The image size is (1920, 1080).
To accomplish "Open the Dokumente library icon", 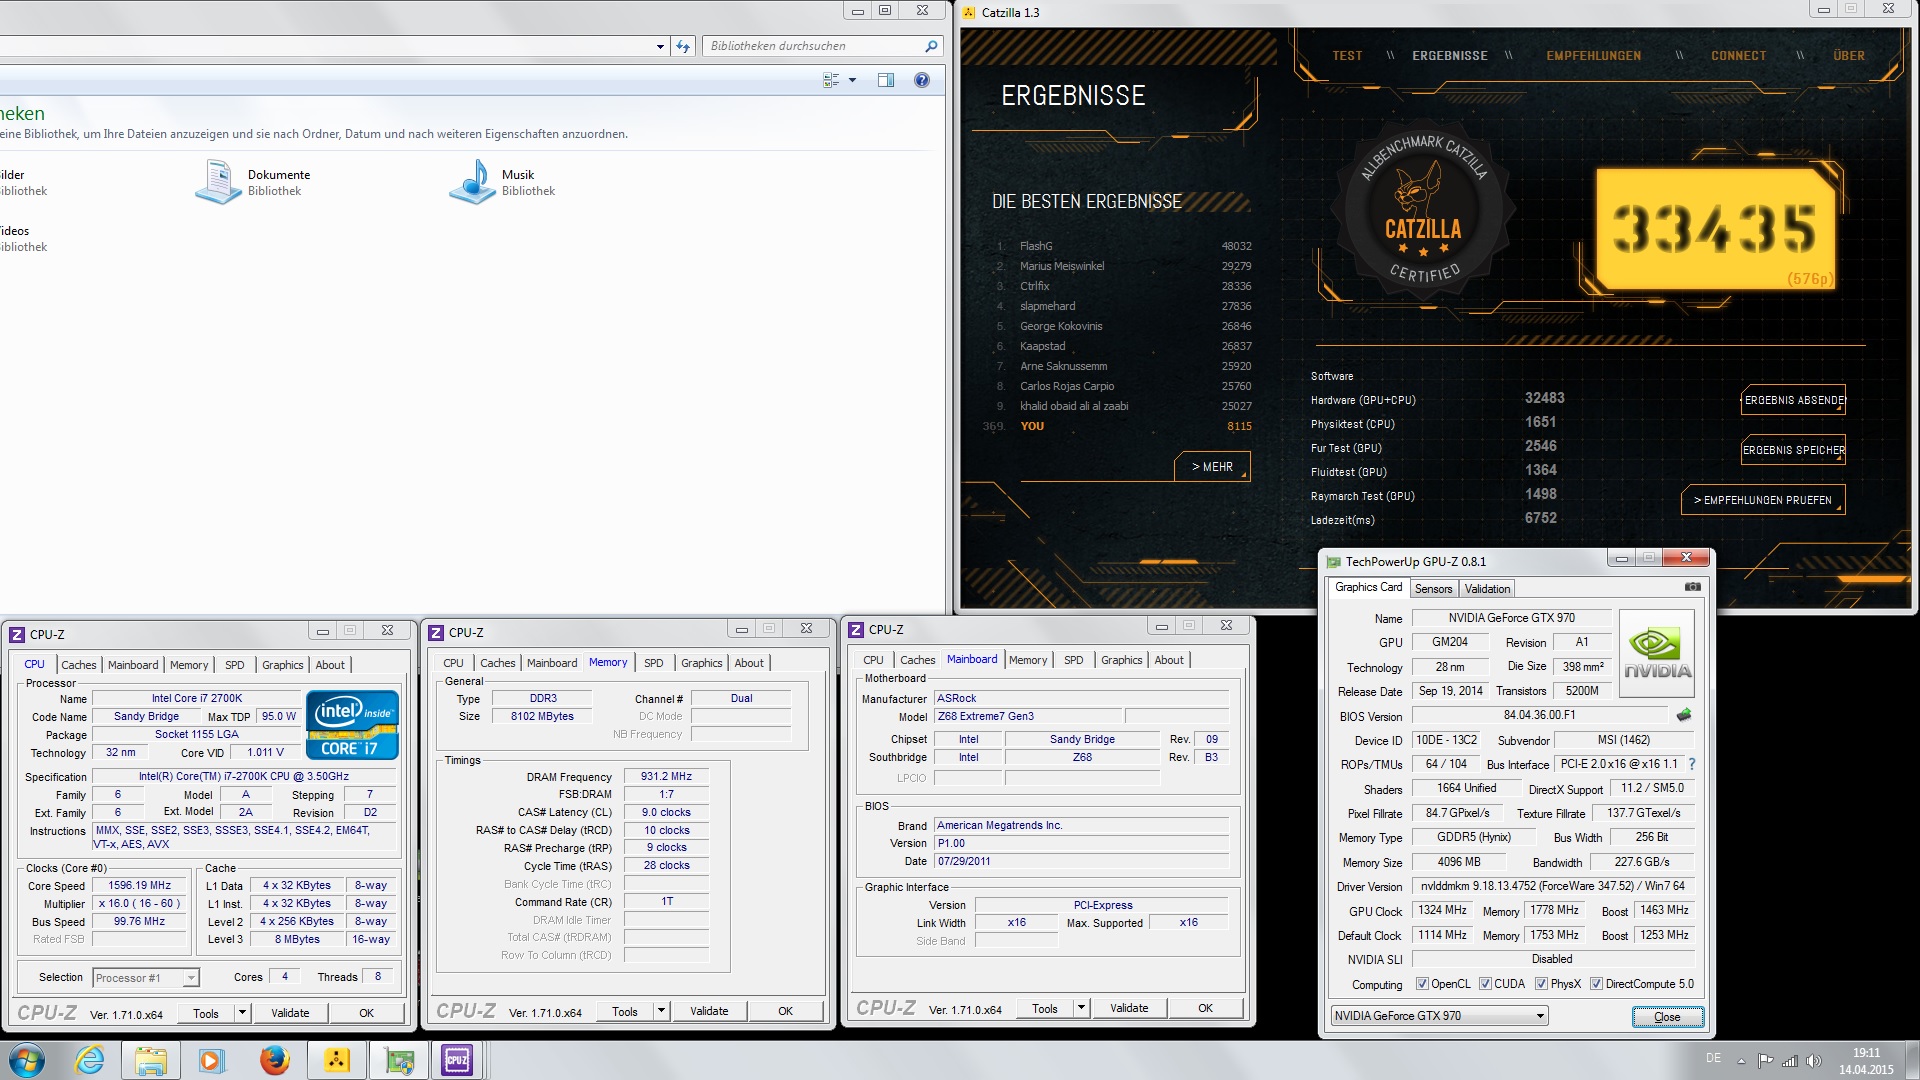I will pos(217,182).
